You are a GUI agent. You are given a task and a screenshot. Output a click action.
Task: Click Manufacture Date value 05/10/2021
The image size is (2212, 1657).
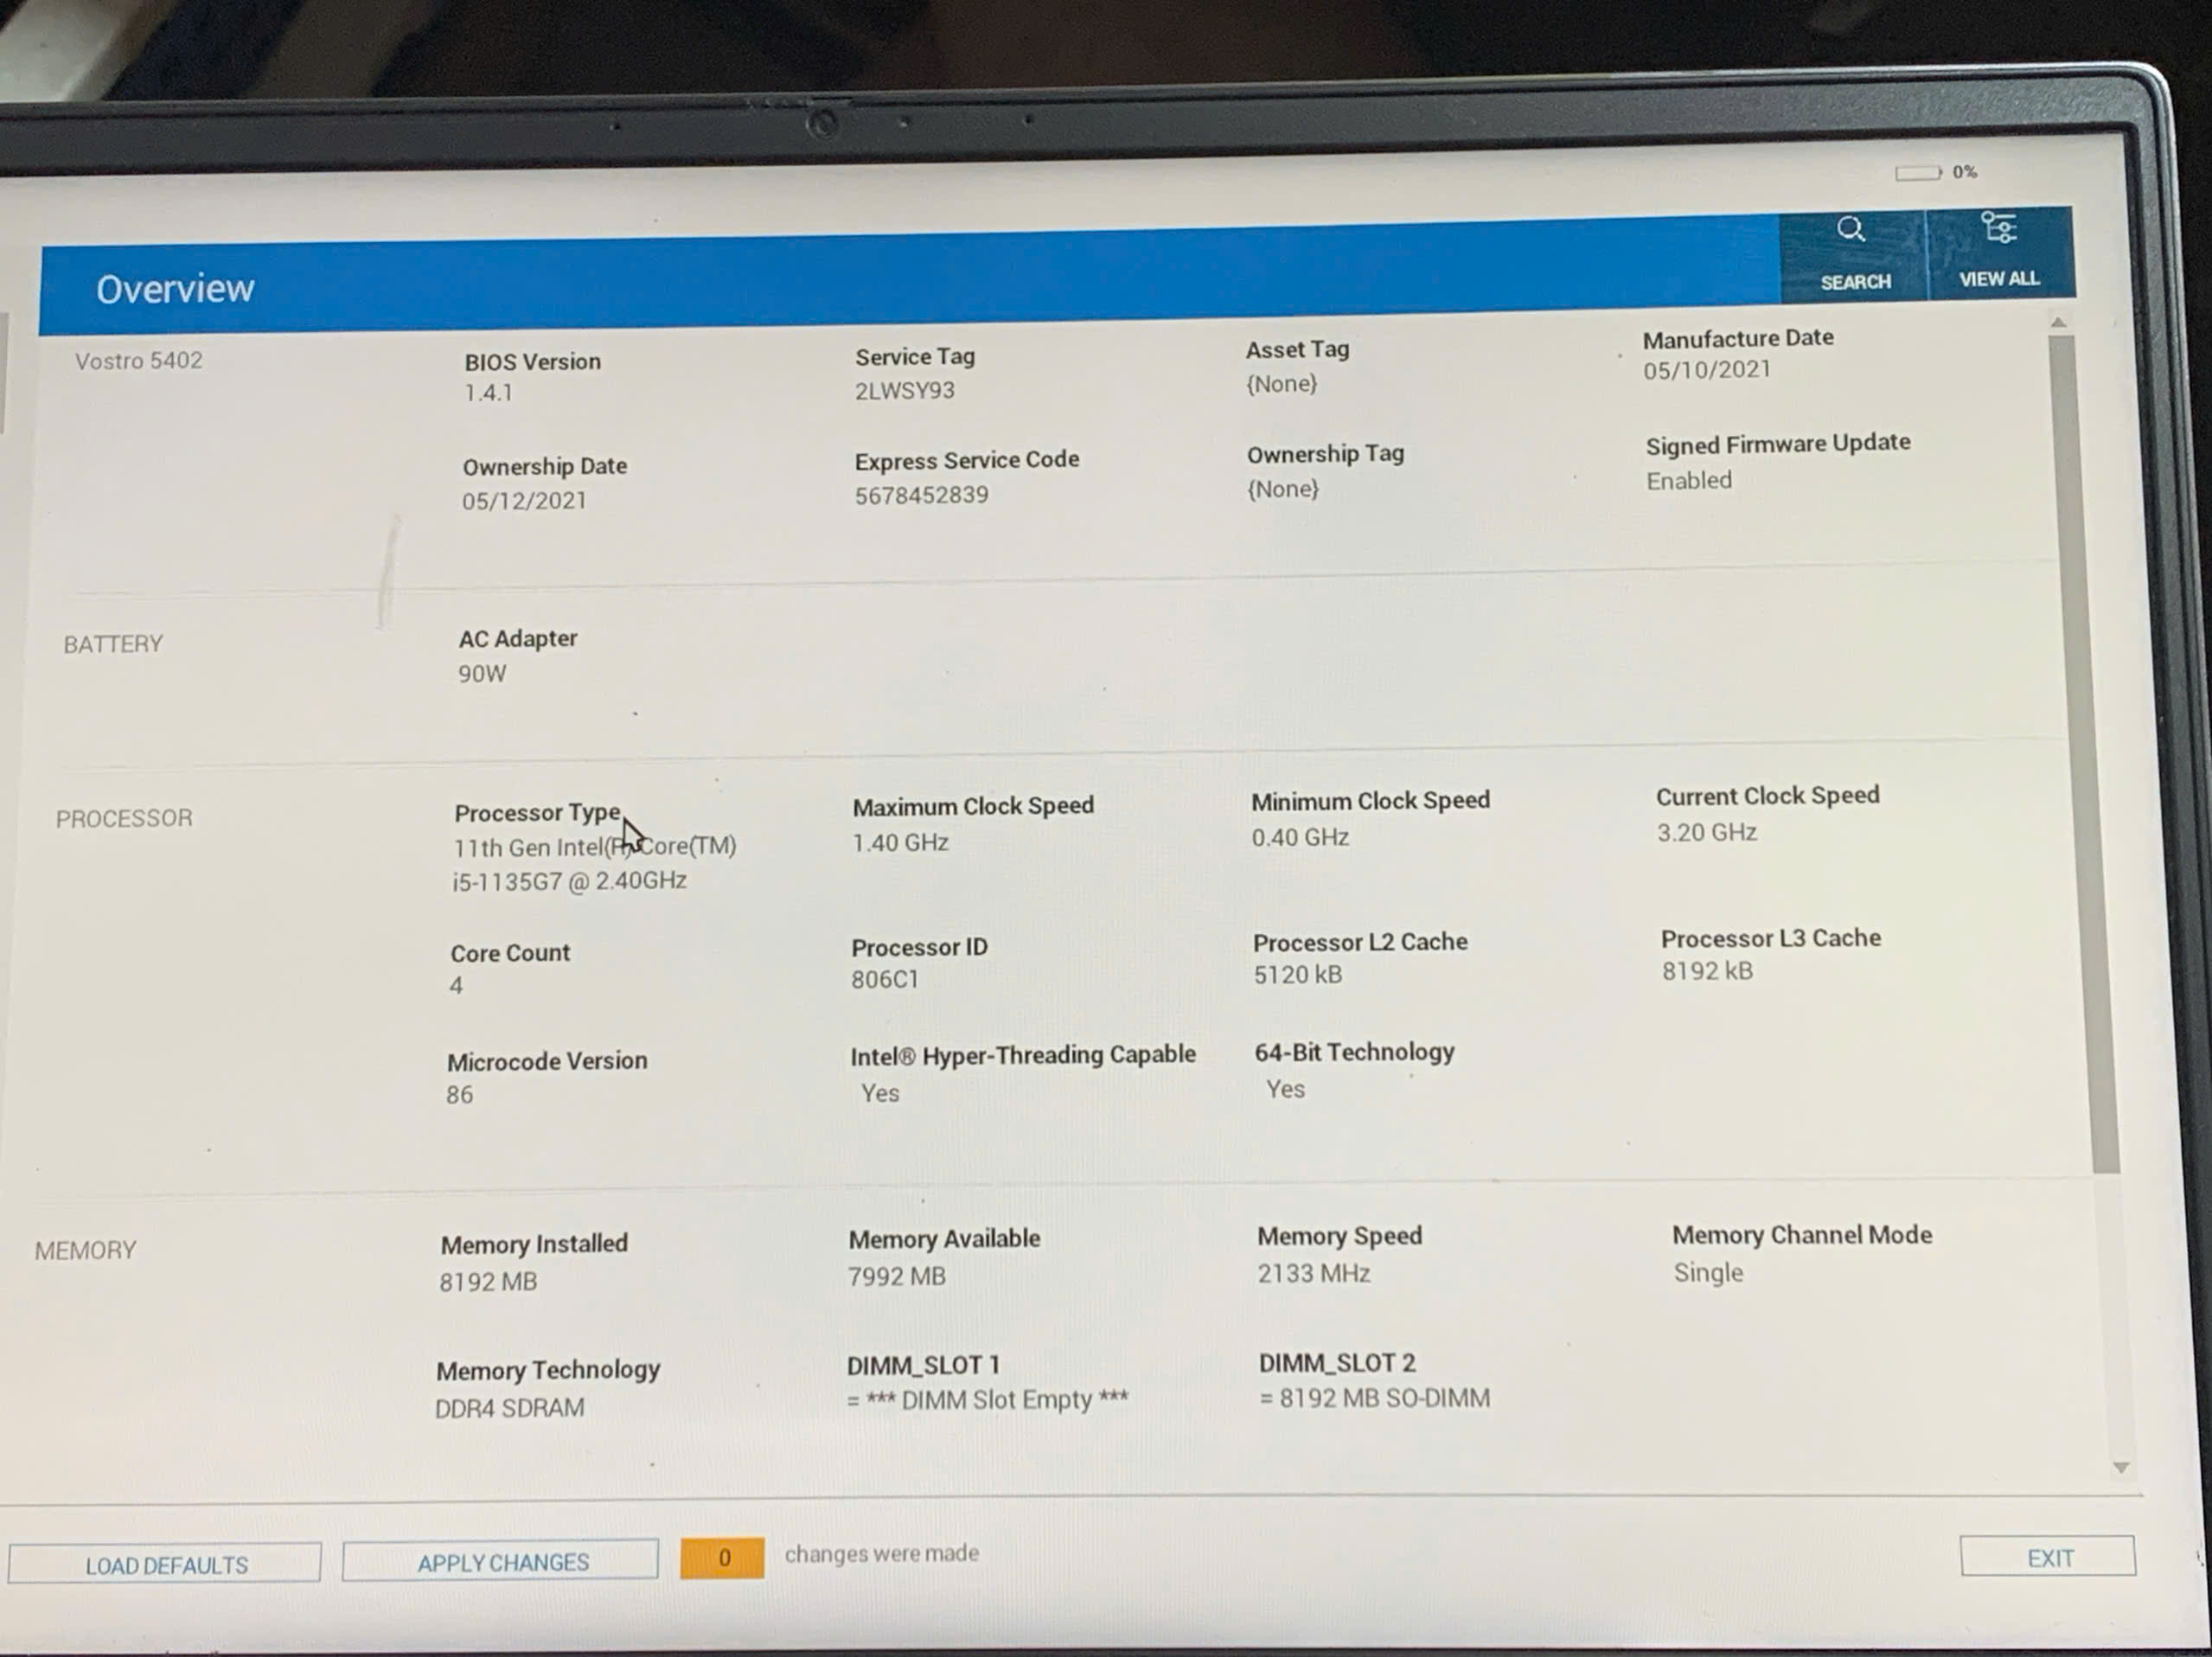pos(1707,370)
